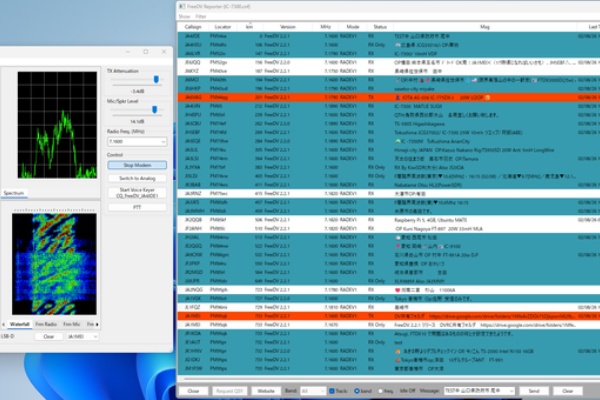Click the Stop Modem button
The image size is (600, 400).
(137, 165)
